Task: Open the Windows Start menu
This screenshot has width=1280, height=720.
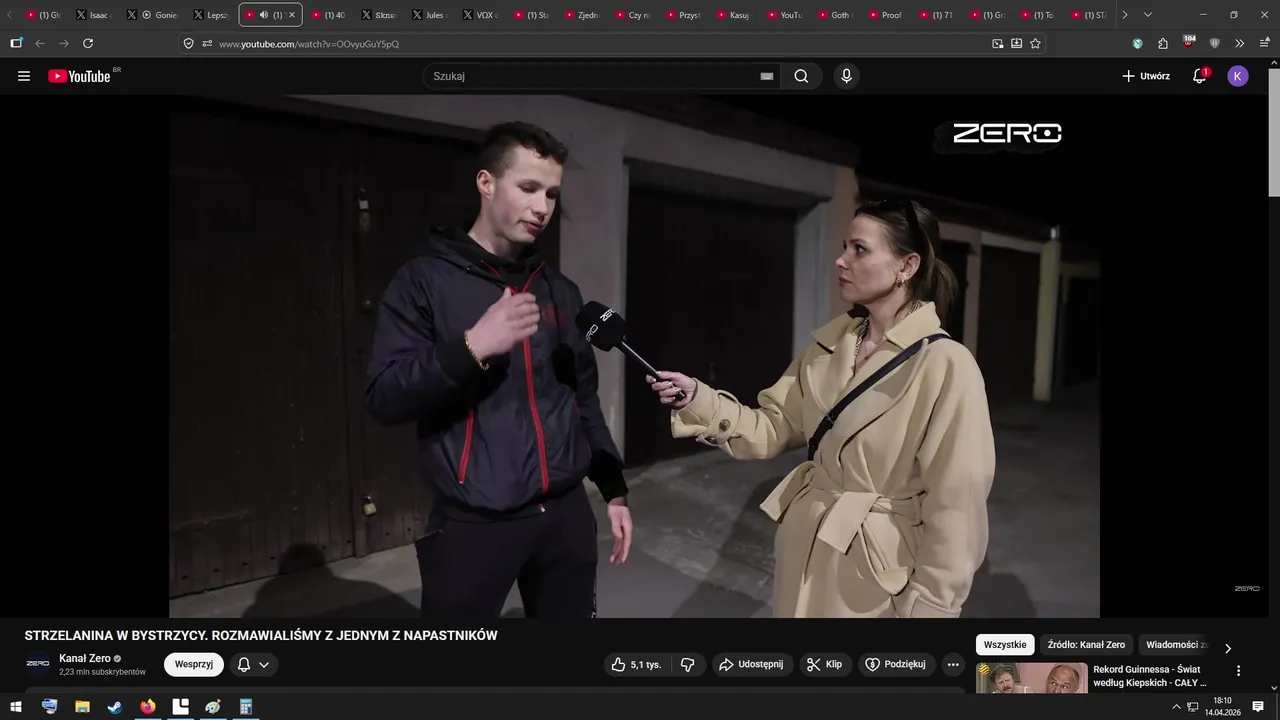Action: click(16, 707)
